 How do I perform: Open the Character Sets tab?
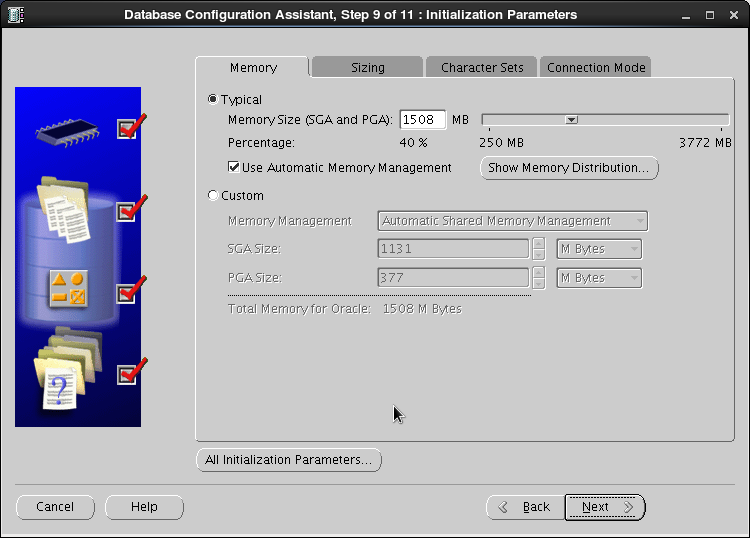point(482,67)
